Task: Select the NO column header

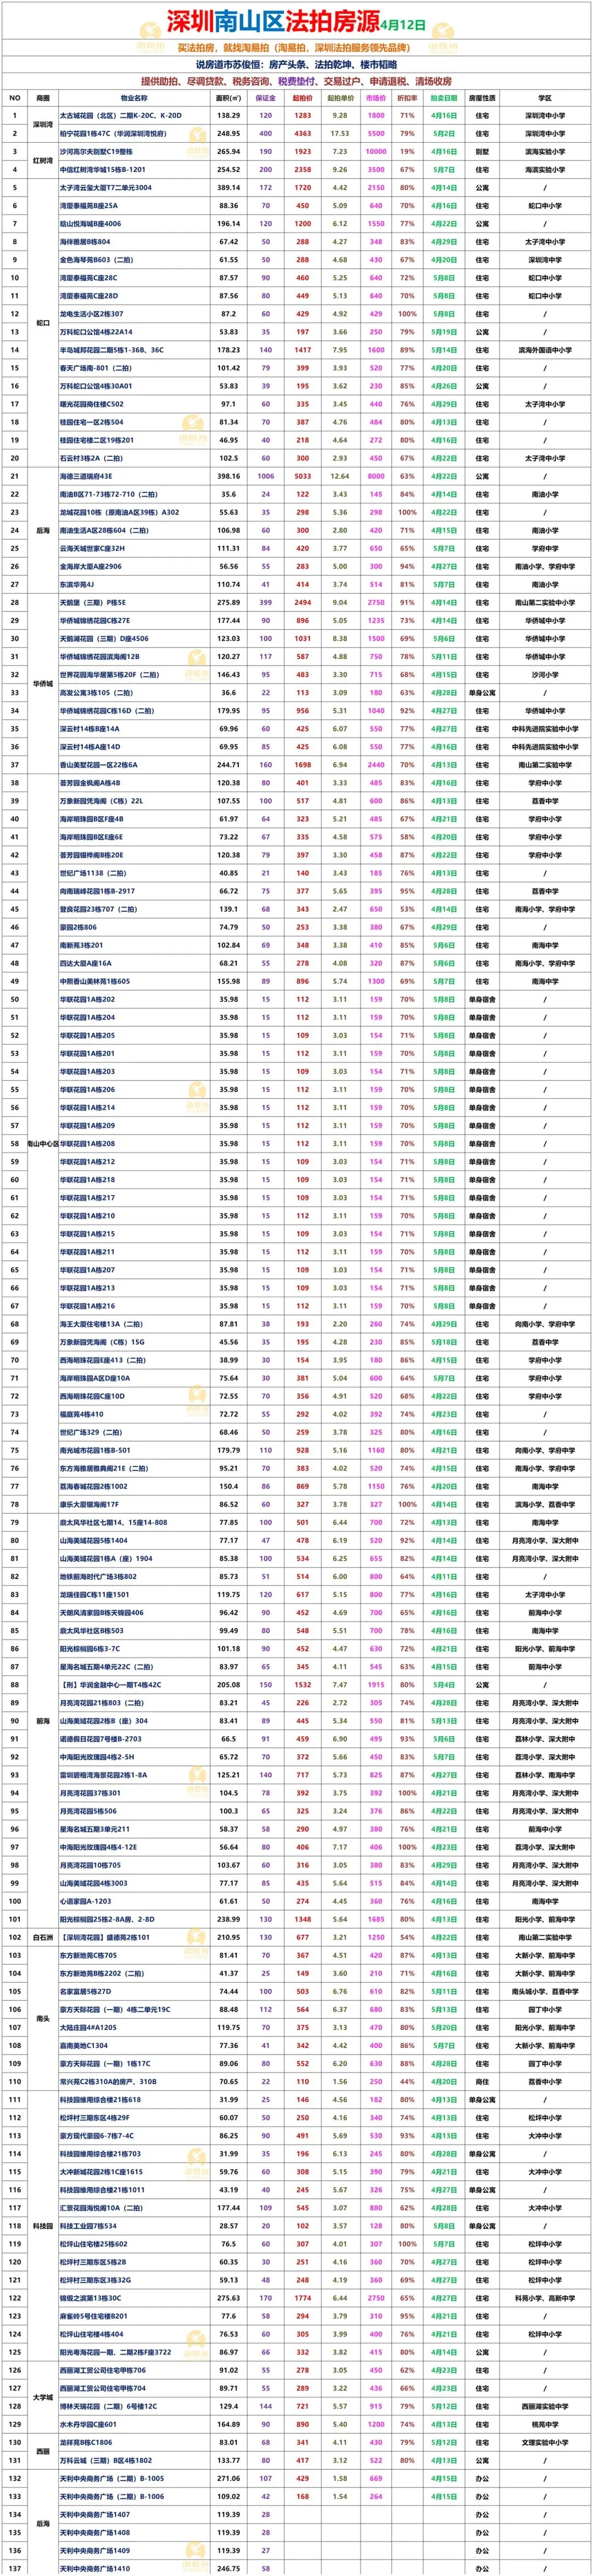Action: pos(15,98)
